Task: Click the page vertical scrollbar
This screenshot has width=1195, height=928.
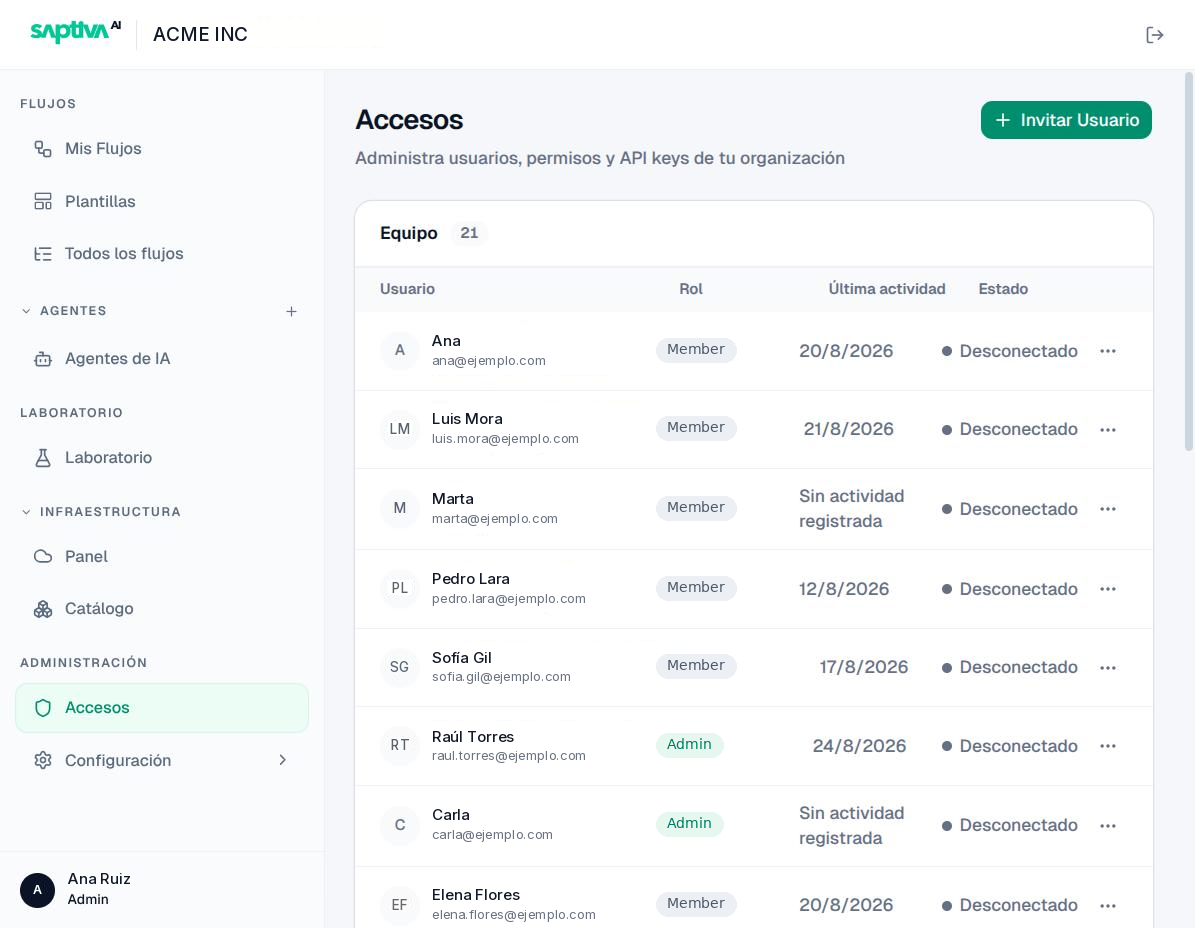Action: 1188,261
